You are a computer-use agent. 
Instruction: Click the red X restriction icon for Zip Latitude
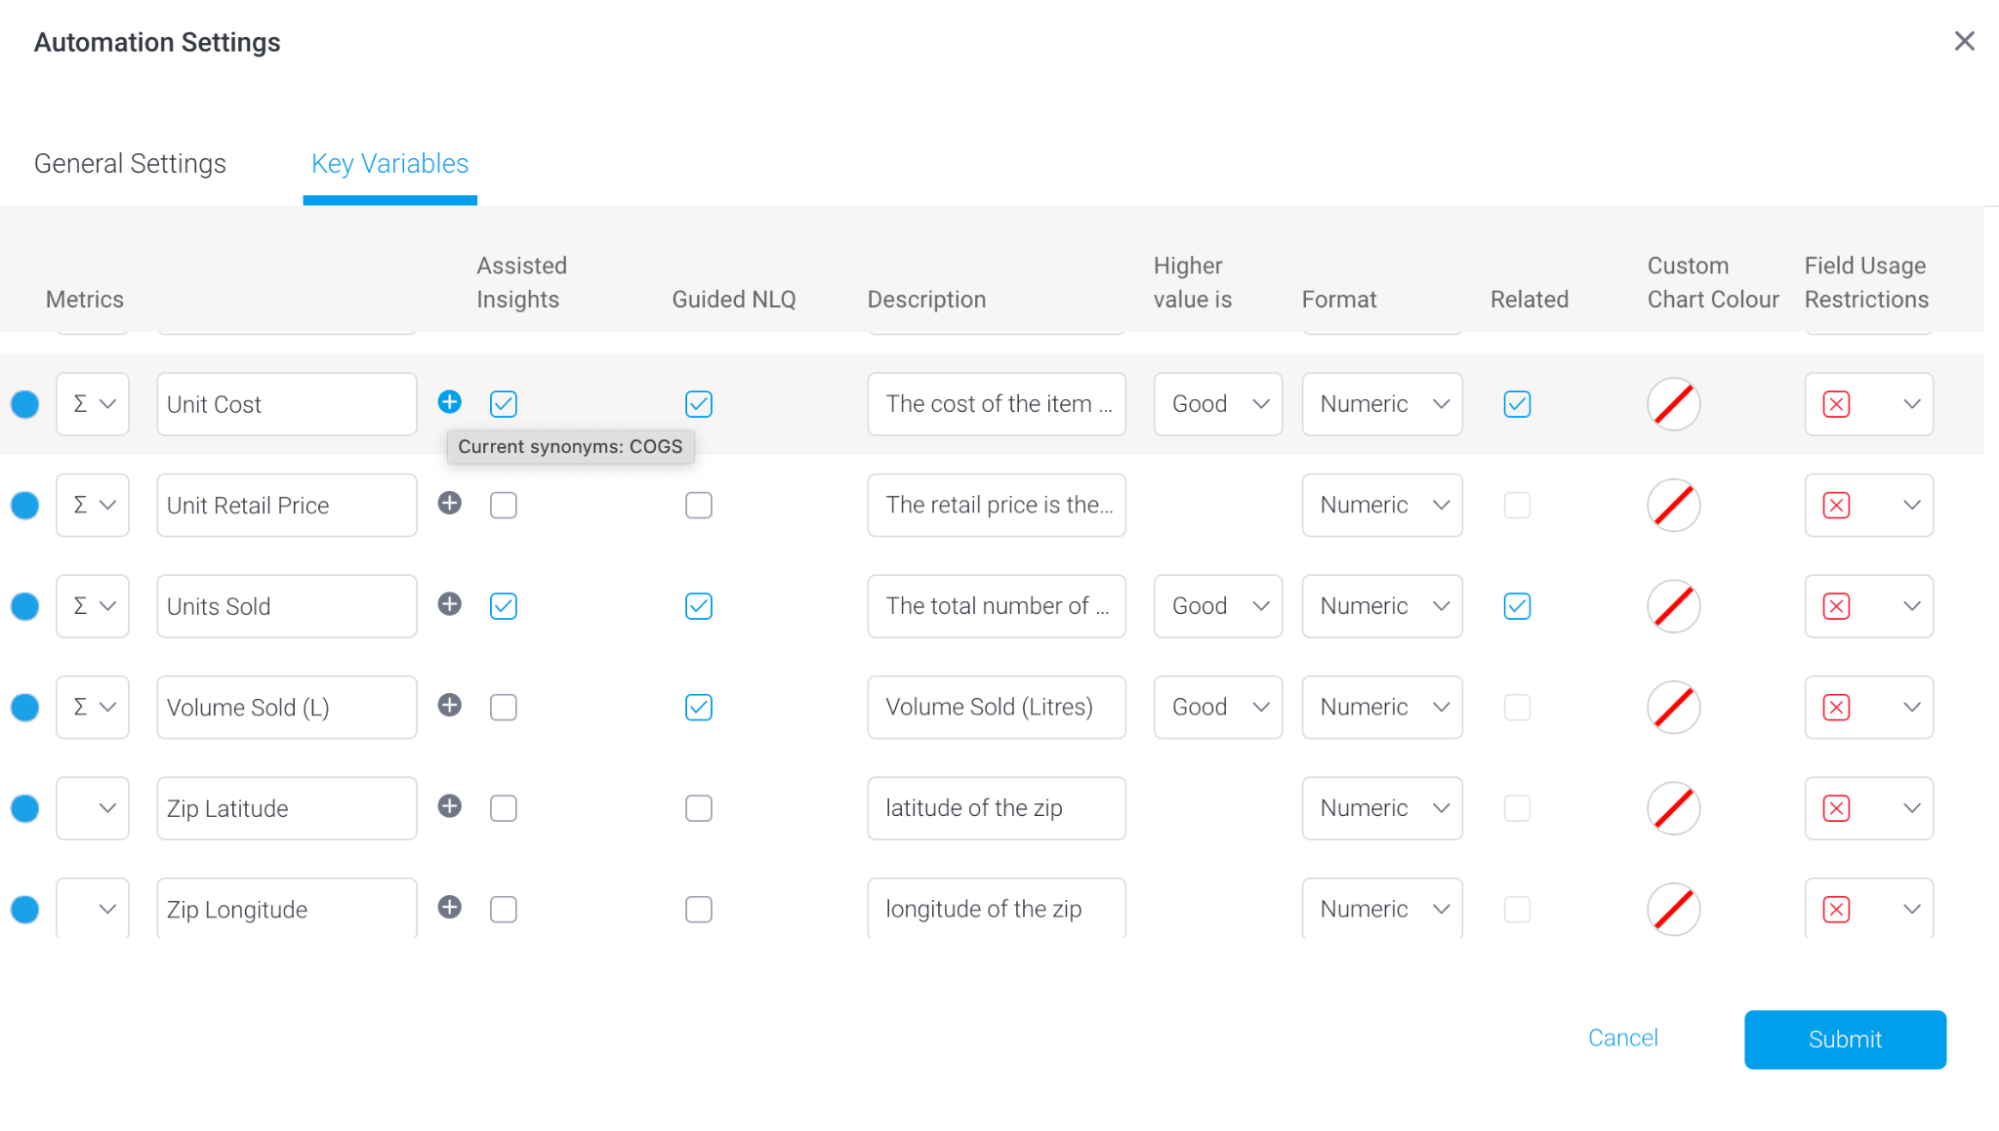(x=1836, y=808)
